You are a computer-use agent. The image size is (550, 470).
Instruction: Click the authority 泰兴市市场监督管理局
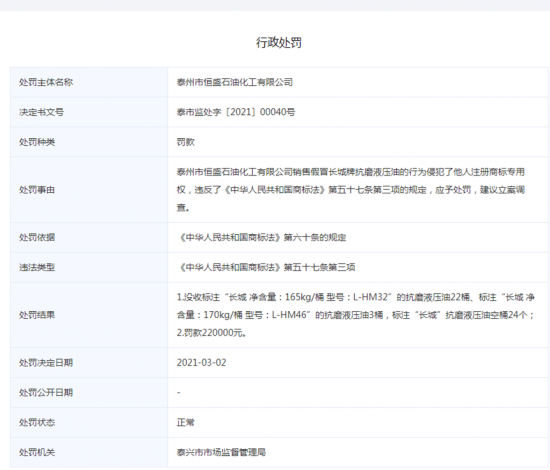pyautogui.click(x=221, y=452)
